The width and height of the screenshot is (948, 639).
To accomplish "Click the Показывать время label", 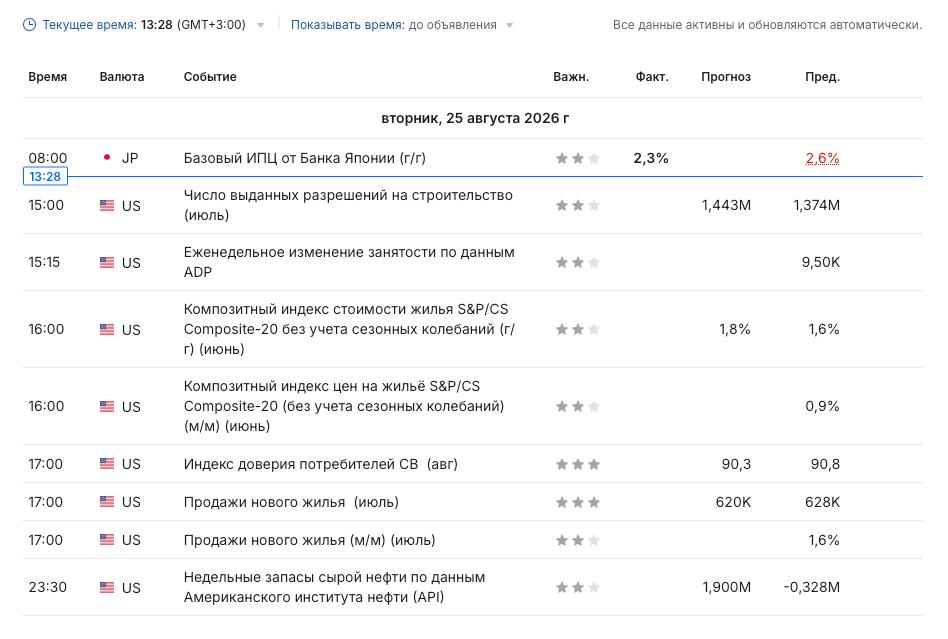I will [x=348, y=25].
